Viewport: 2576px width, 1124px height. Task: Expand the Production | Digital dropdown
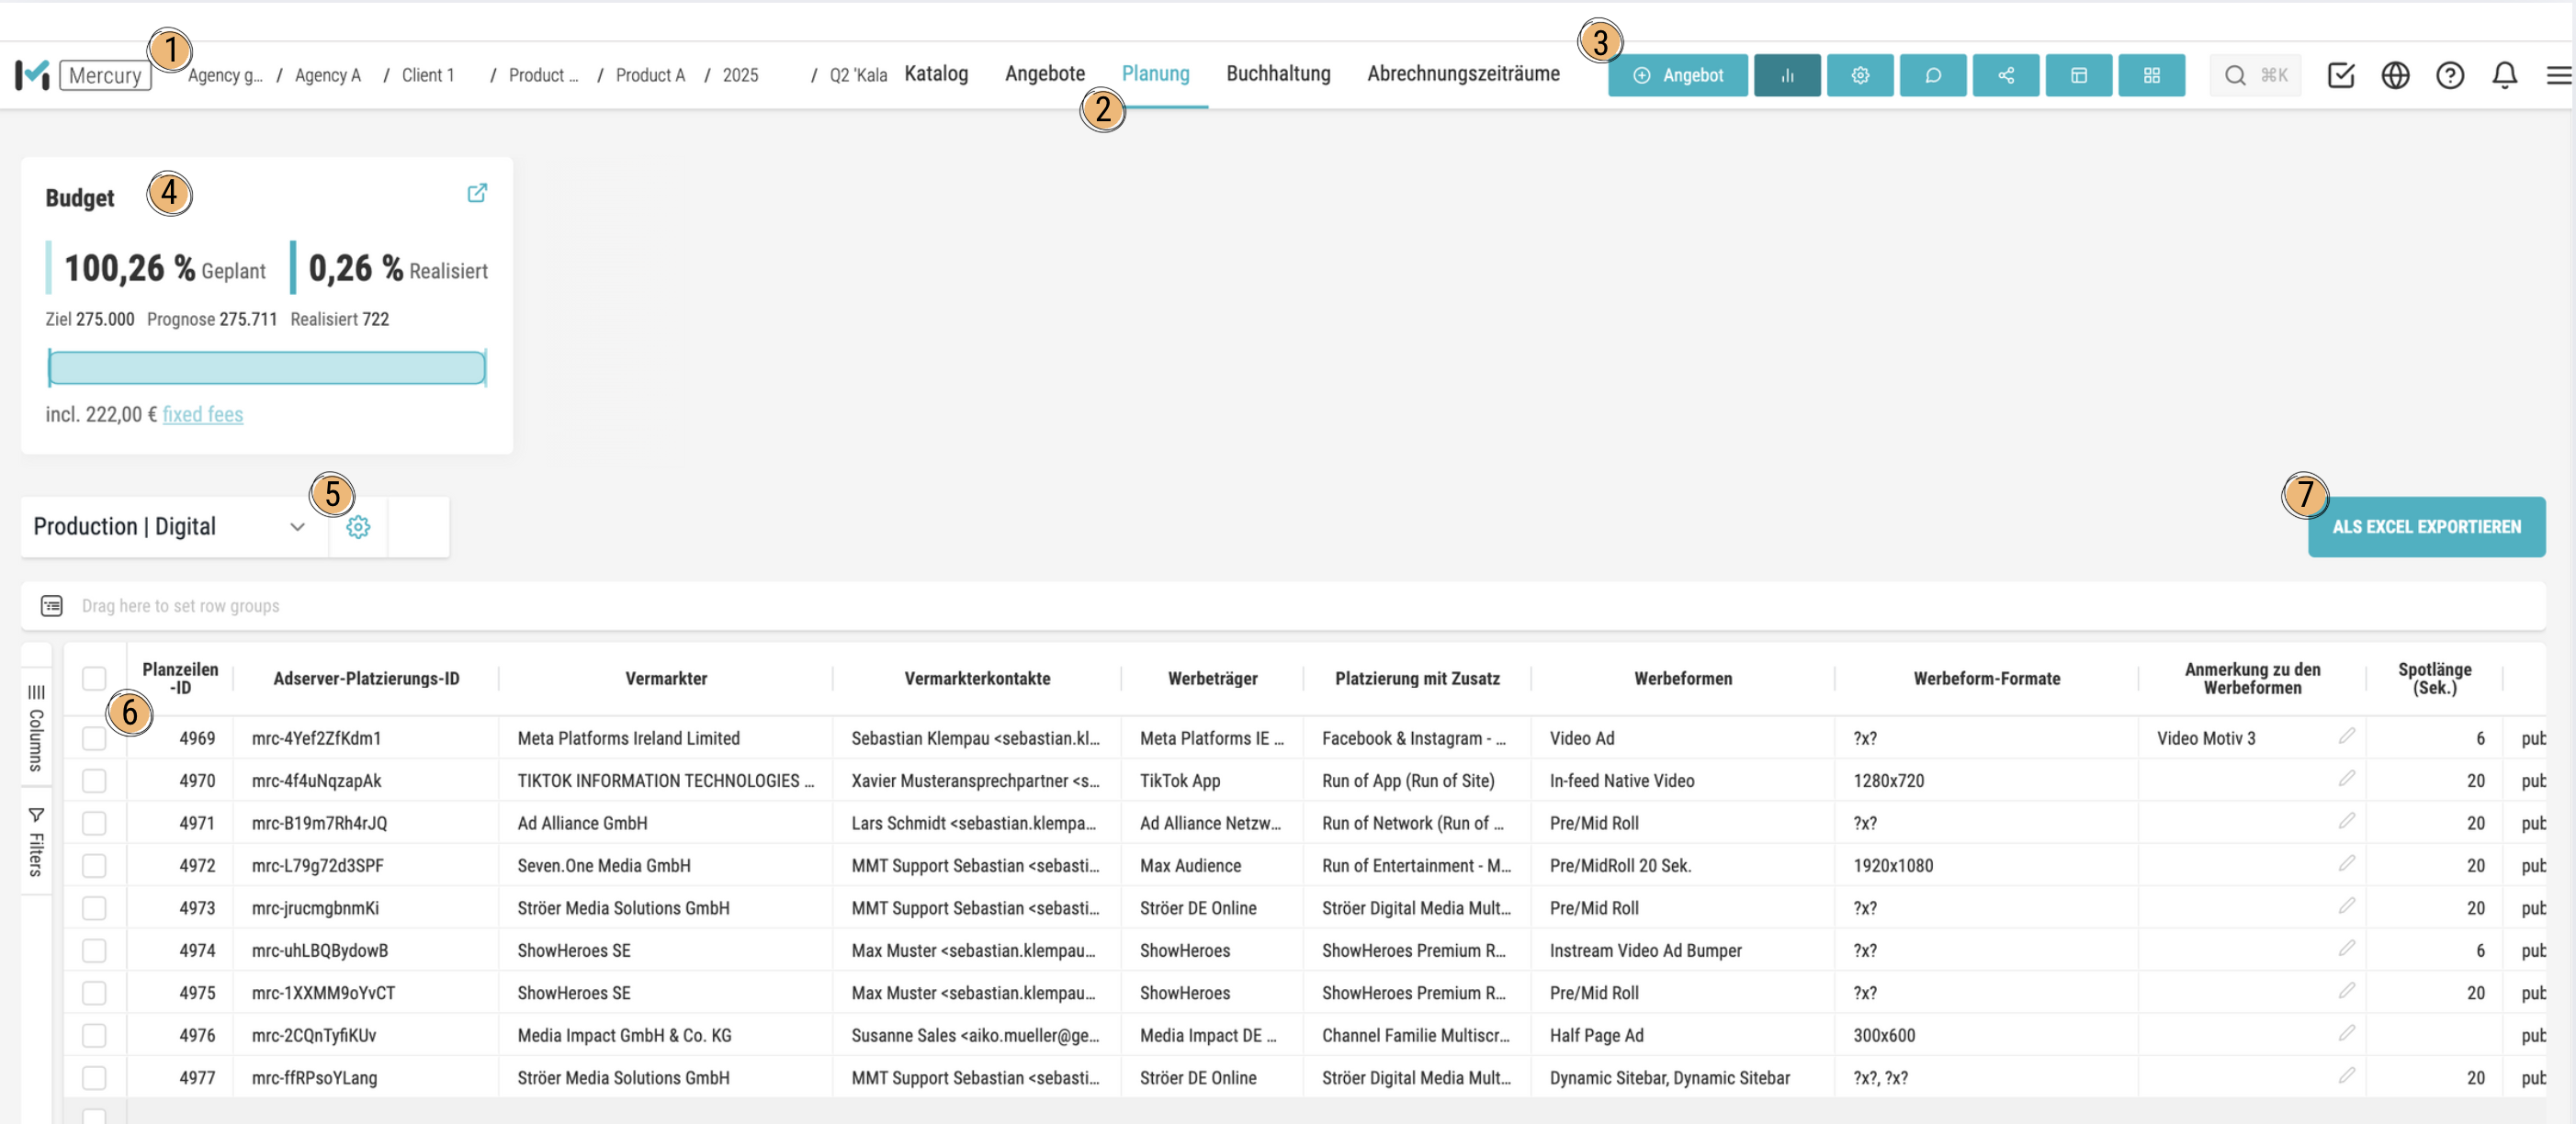[x=297, y=527]
